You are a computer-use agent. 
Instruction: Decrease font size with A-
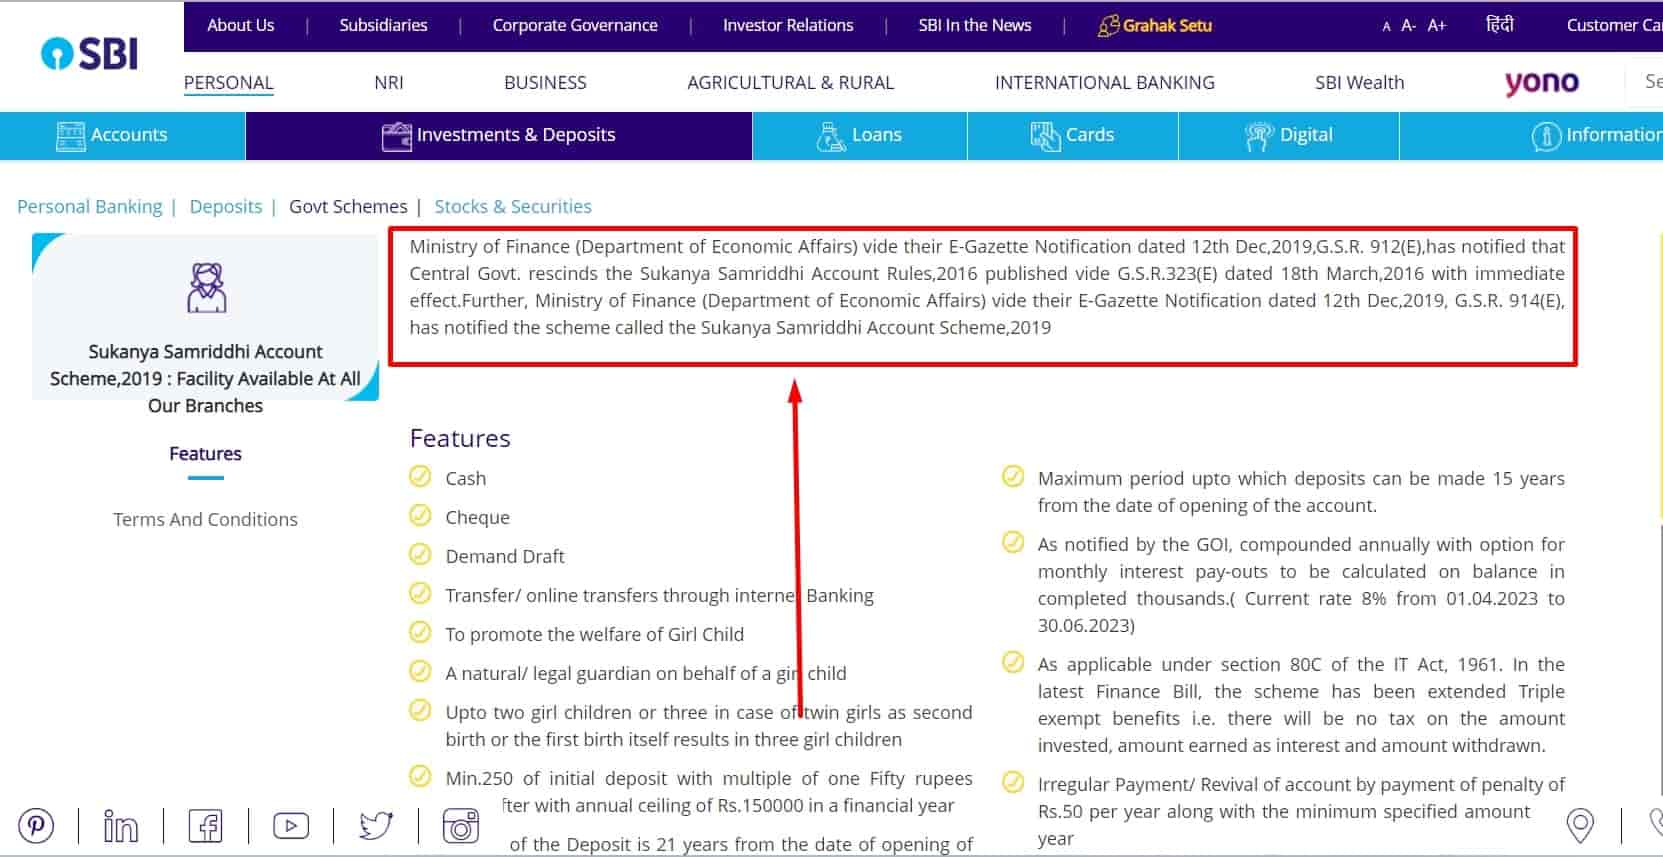1408,26
